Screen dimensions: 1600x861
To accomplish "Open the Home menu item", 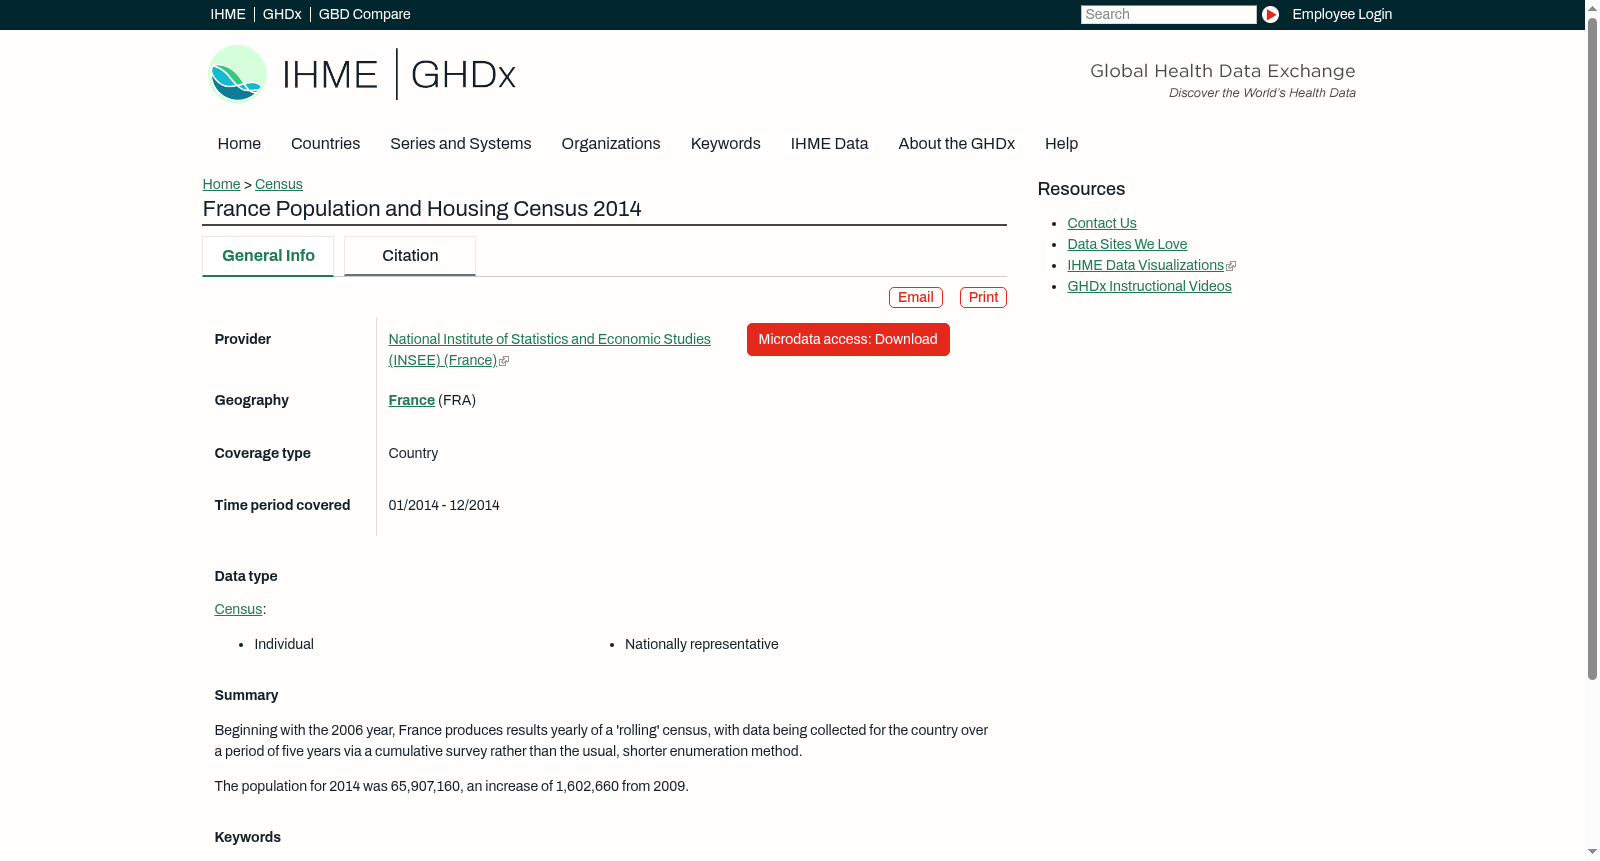I will coord(239,144).
